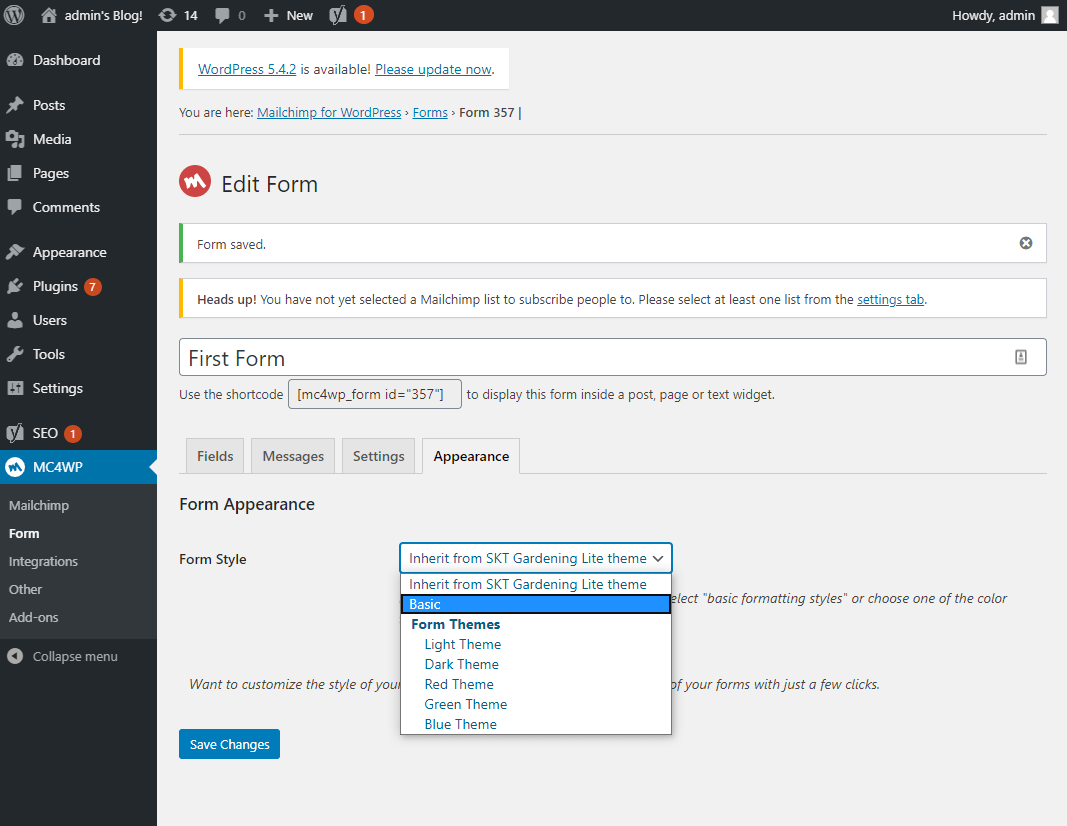Image resolution: width=1067 pixels, height=826 pixels.
Task: Open the comments bubble icon in admin bar
Action: click(x=222, y=15)
